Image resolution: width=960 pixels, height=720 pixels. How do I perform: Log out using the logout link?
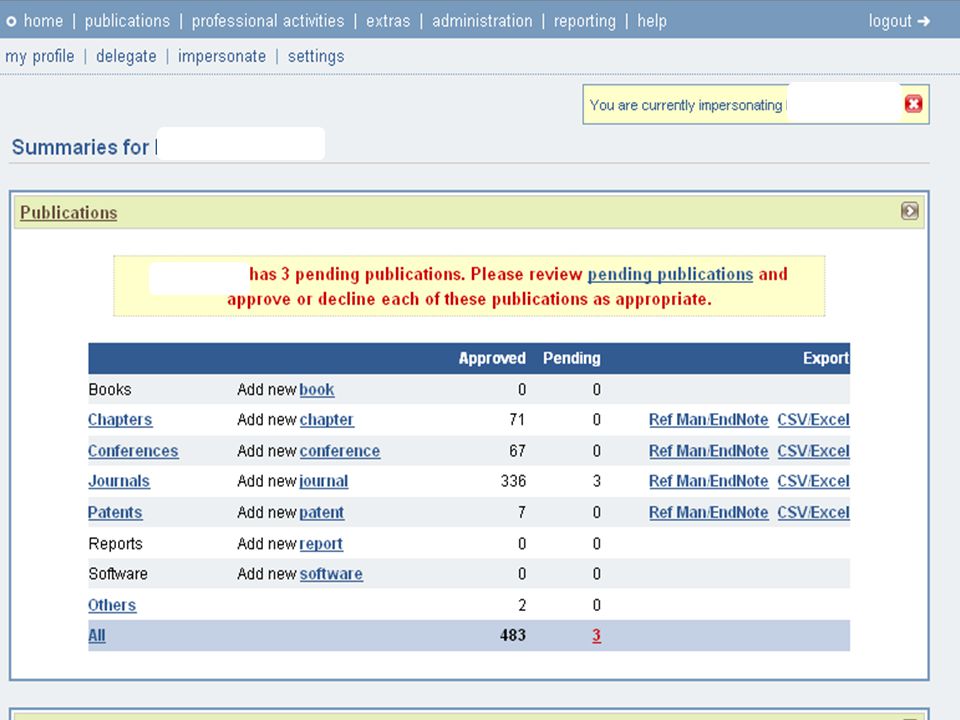890,21
